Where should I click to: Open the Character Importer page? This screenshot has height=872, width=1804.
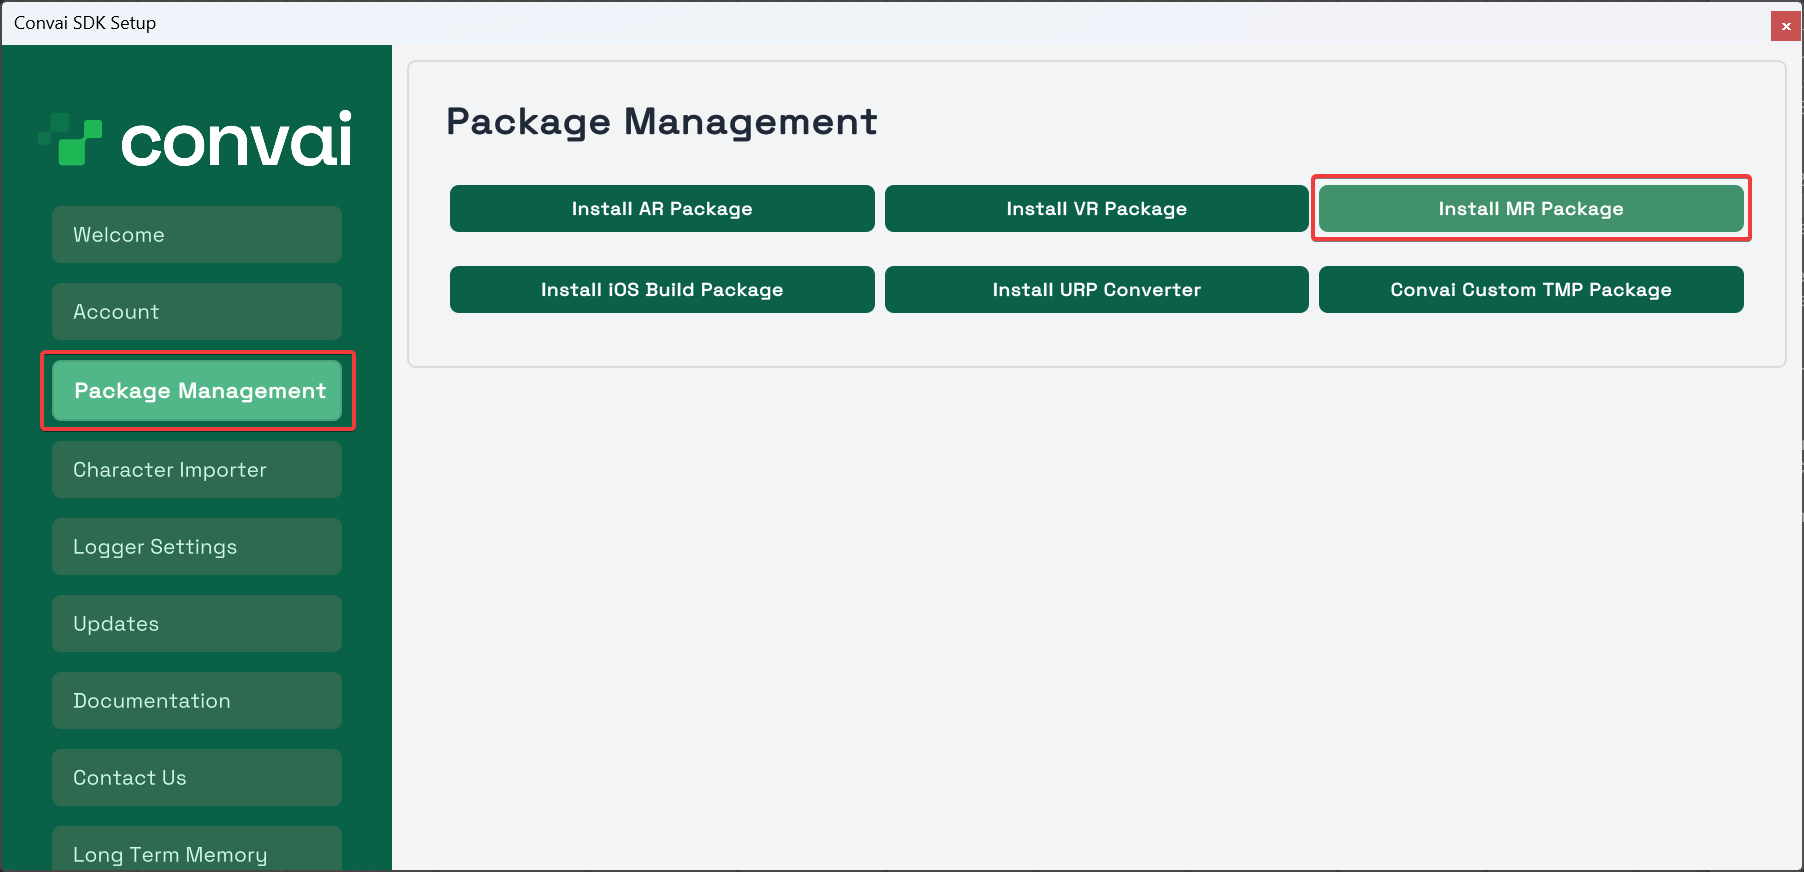tap(197, 470)
